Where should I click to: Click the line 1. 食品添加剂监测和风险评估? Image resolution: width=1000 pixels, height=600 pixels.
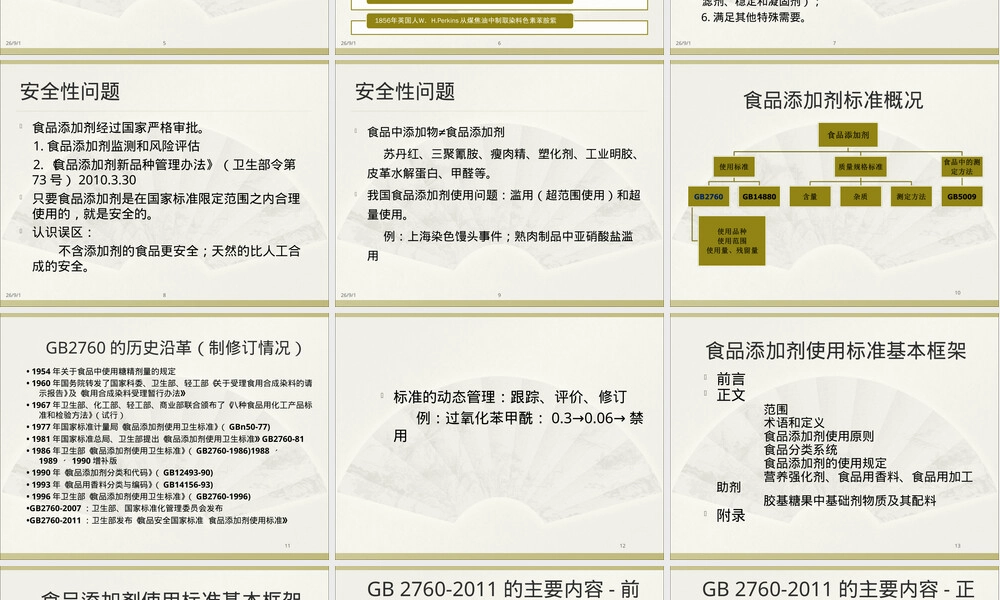point(117,145)
